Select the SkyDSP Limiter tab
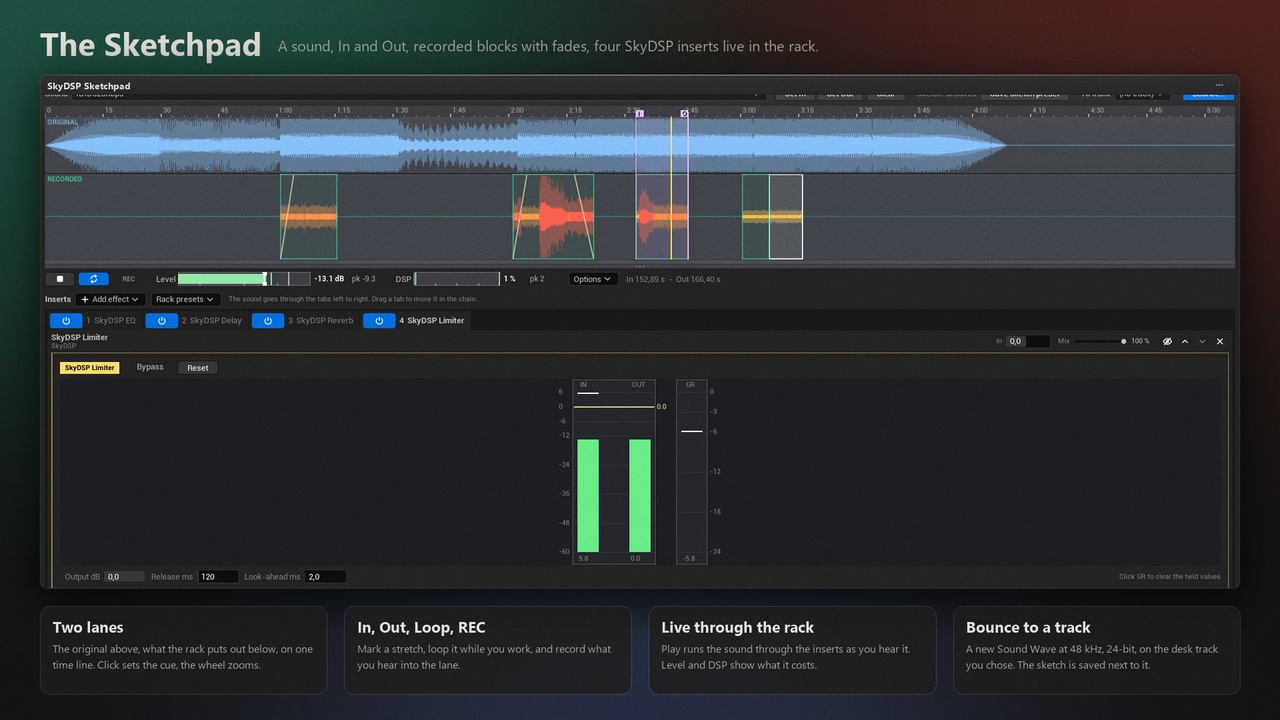 pyautogui.click(x=432, y=321)
